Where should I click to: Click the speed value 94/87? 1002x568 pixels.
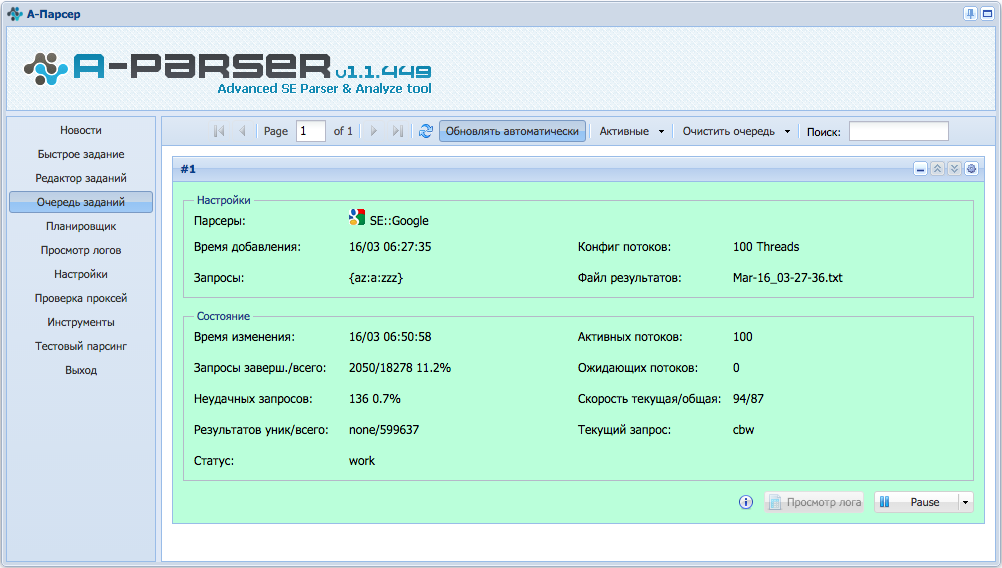[748, 399]
